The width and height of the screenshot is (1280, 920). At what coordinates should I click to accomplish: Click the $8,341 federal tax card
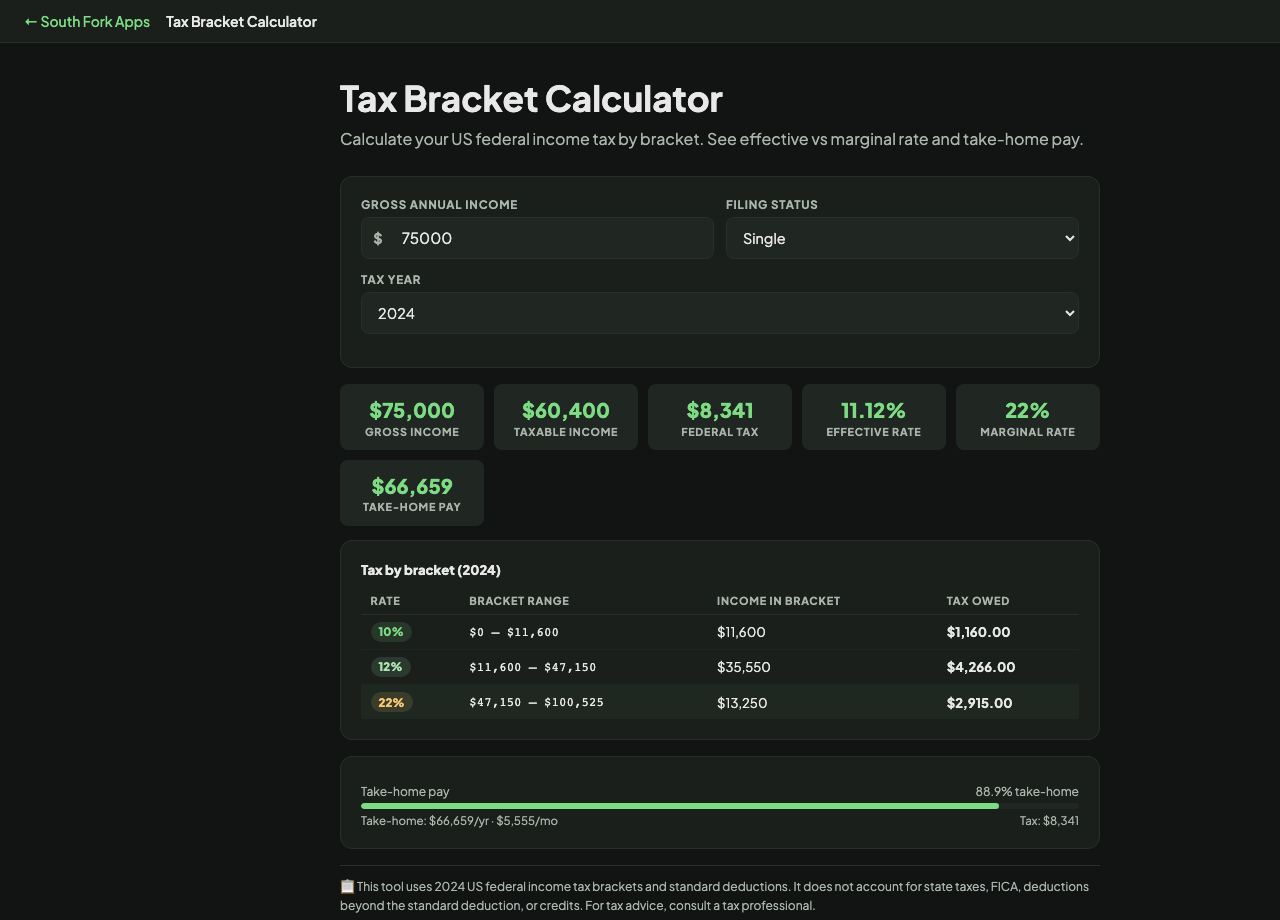click(720, 417)
